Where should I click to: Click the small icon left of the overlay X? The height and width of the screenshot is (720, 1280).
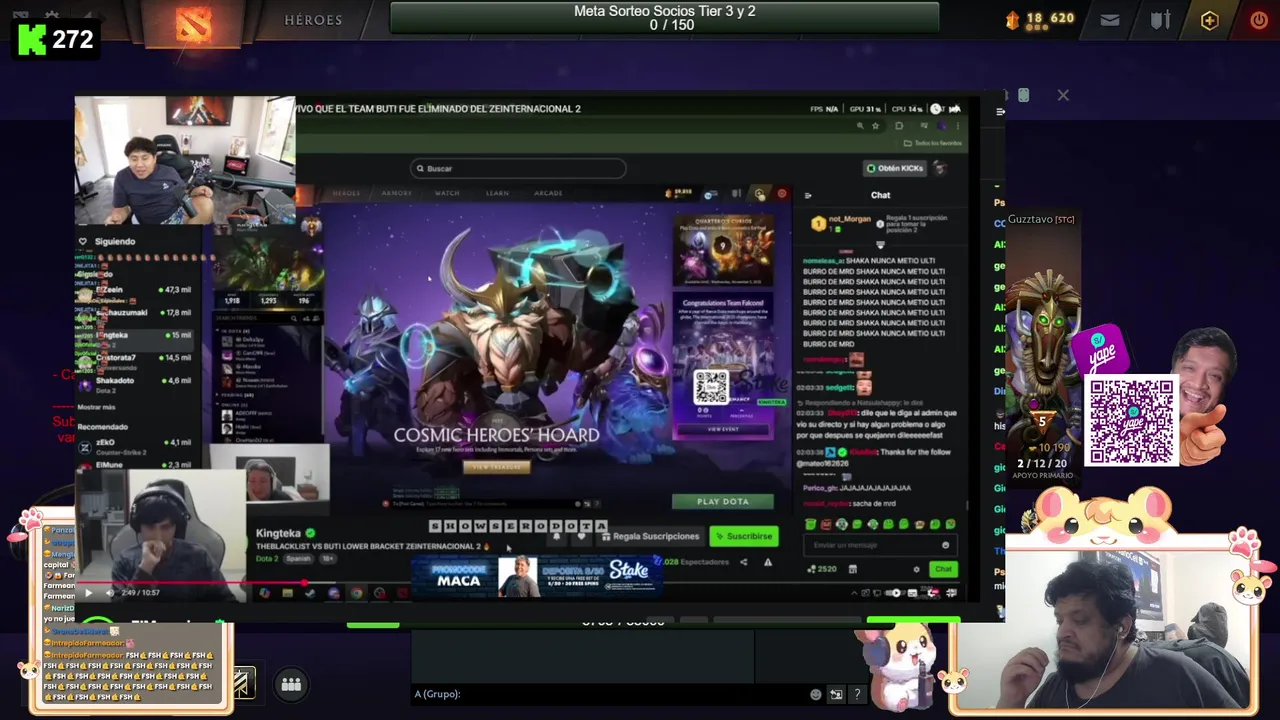(x=1023, y=95)
